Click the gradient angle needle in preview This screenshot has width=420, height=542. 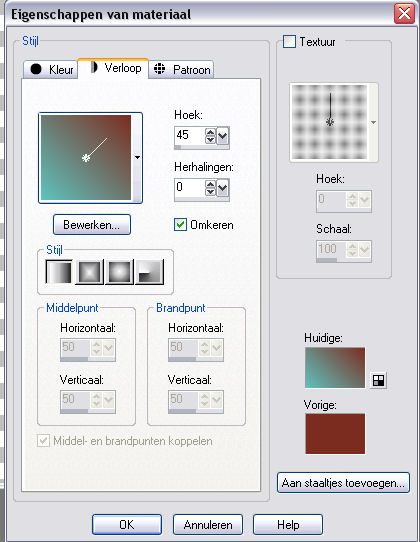pos(96,148)
